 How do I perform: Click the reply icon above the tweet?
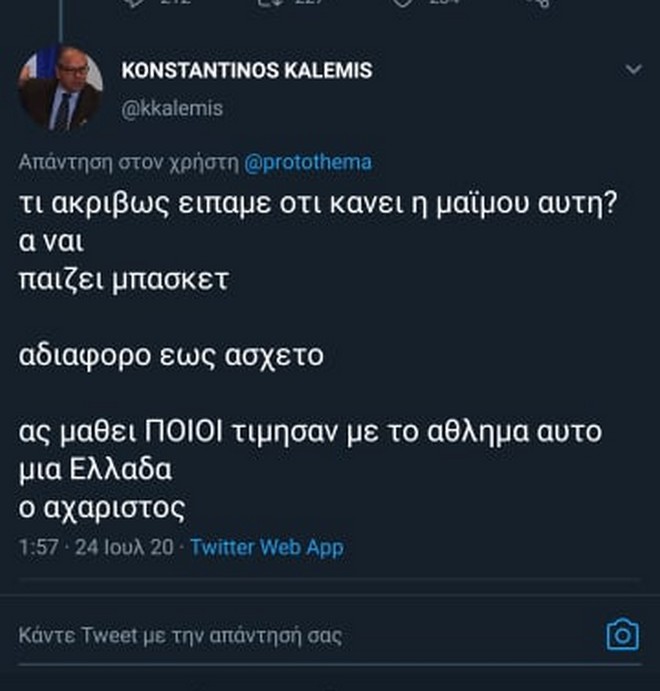(x=133, y=3)
